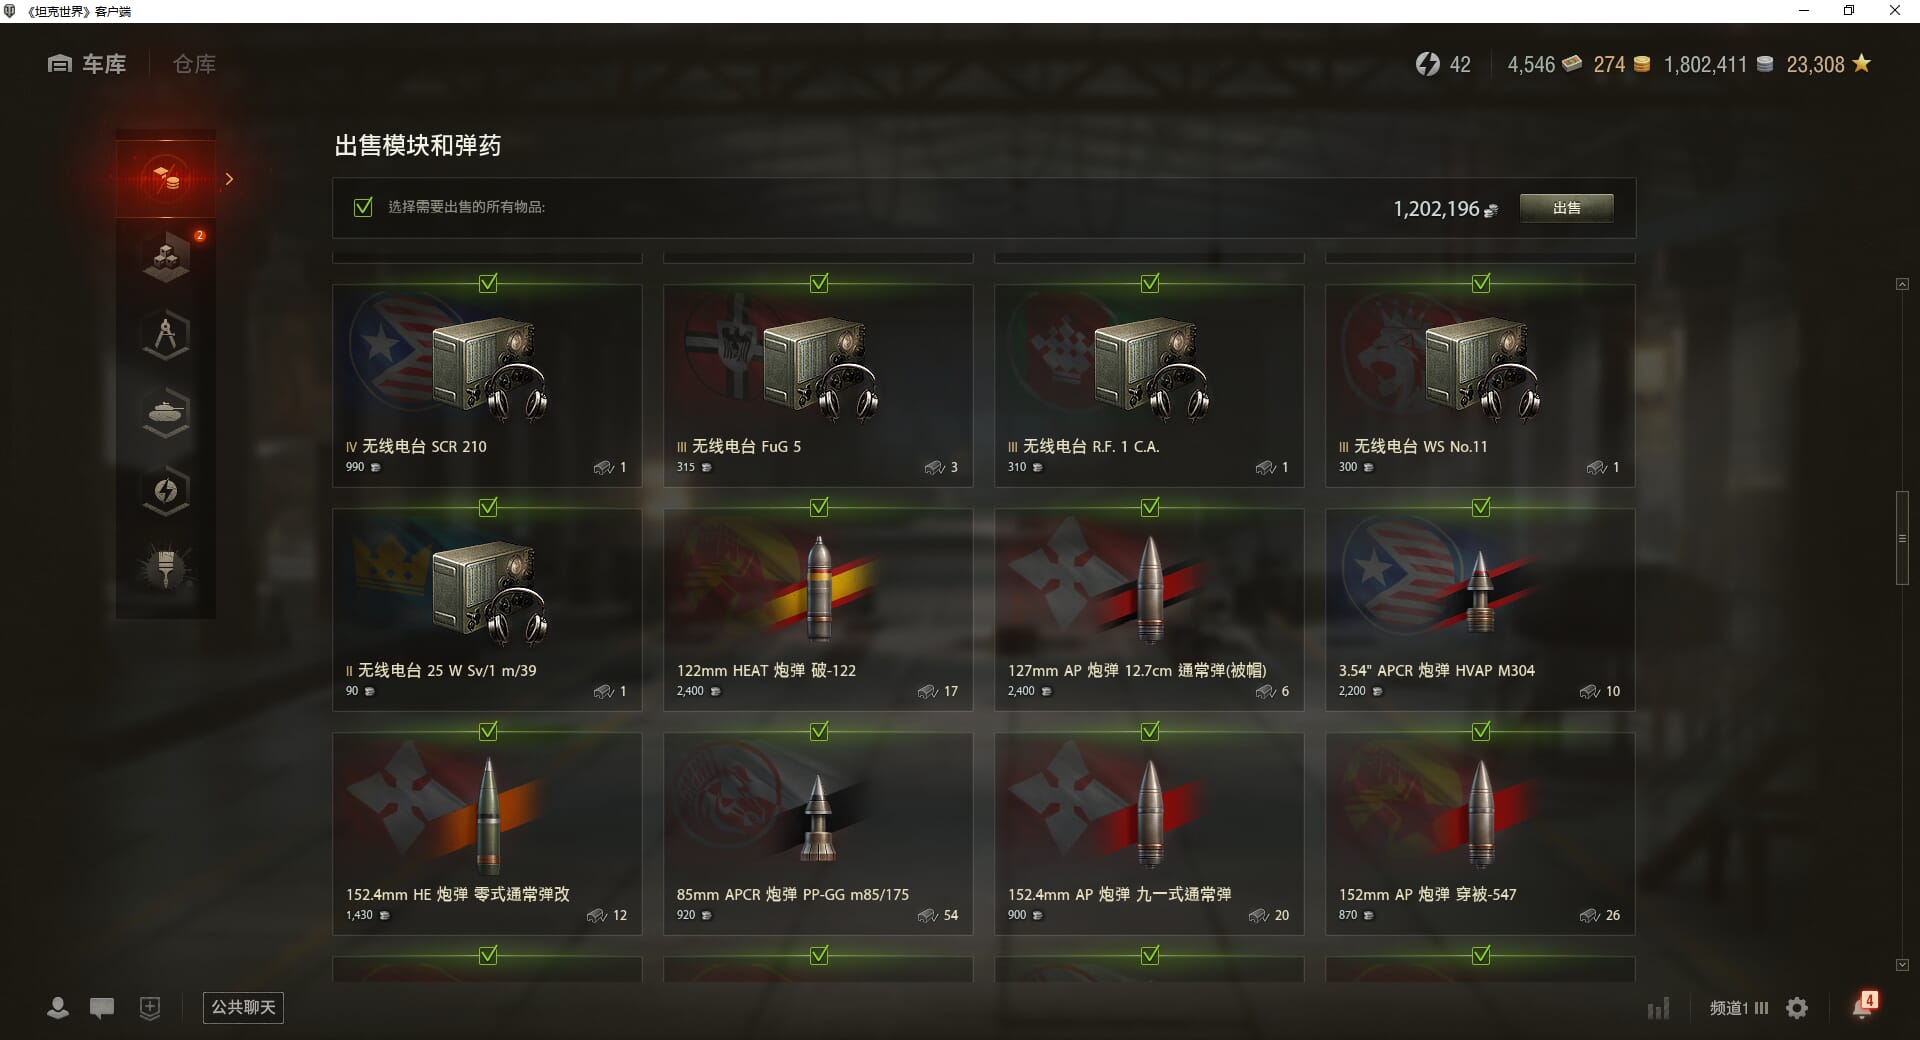Viewport: 1920px width, 1040px height.
Task: Select the blueprints compass sidebar icon
Action: tap(166, 335)
